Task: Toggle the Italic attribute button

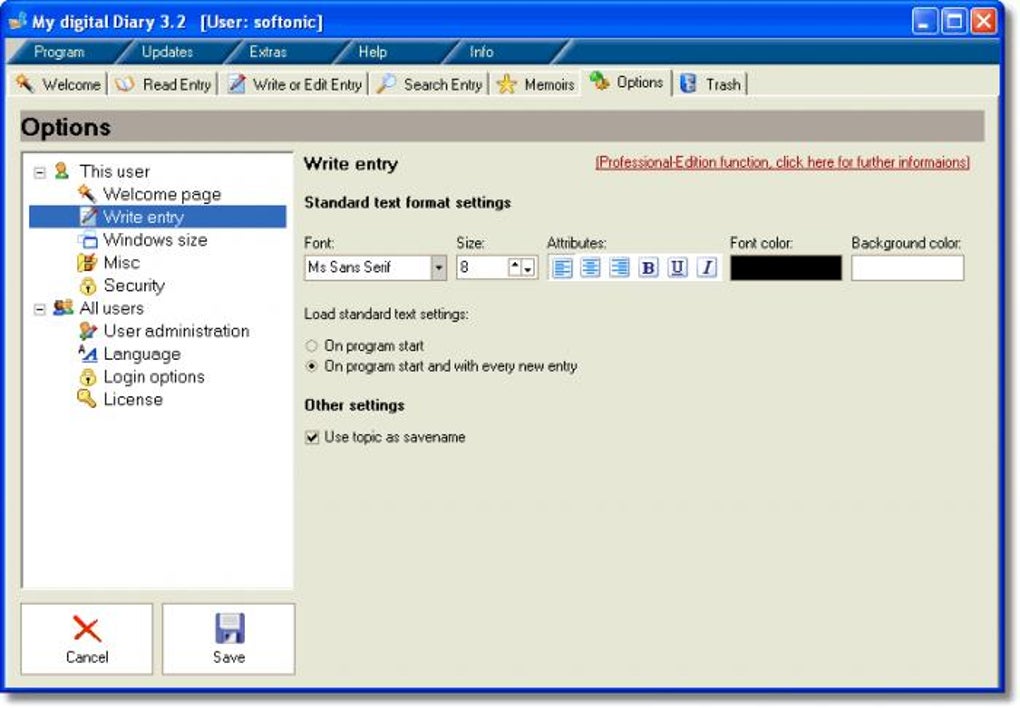Action: point(706,267)
